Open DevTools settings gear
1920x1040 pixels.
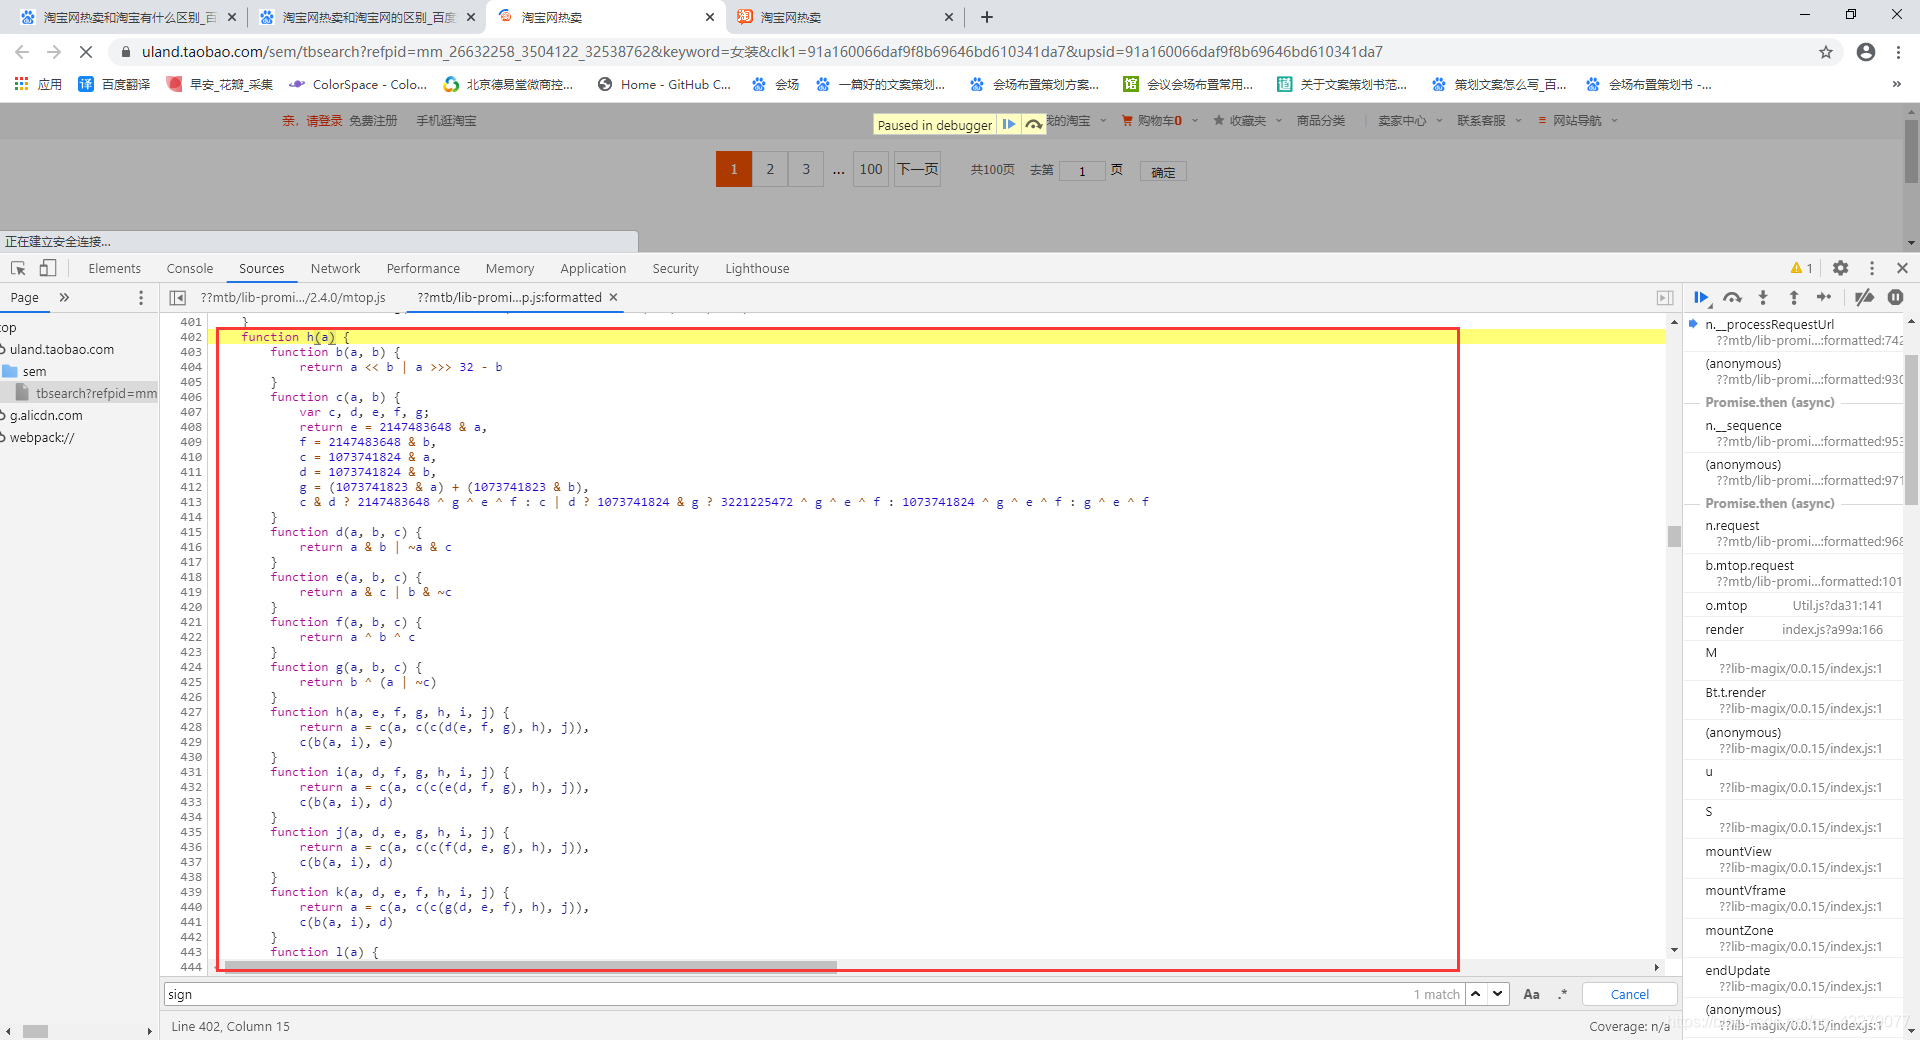[1840, 268]
